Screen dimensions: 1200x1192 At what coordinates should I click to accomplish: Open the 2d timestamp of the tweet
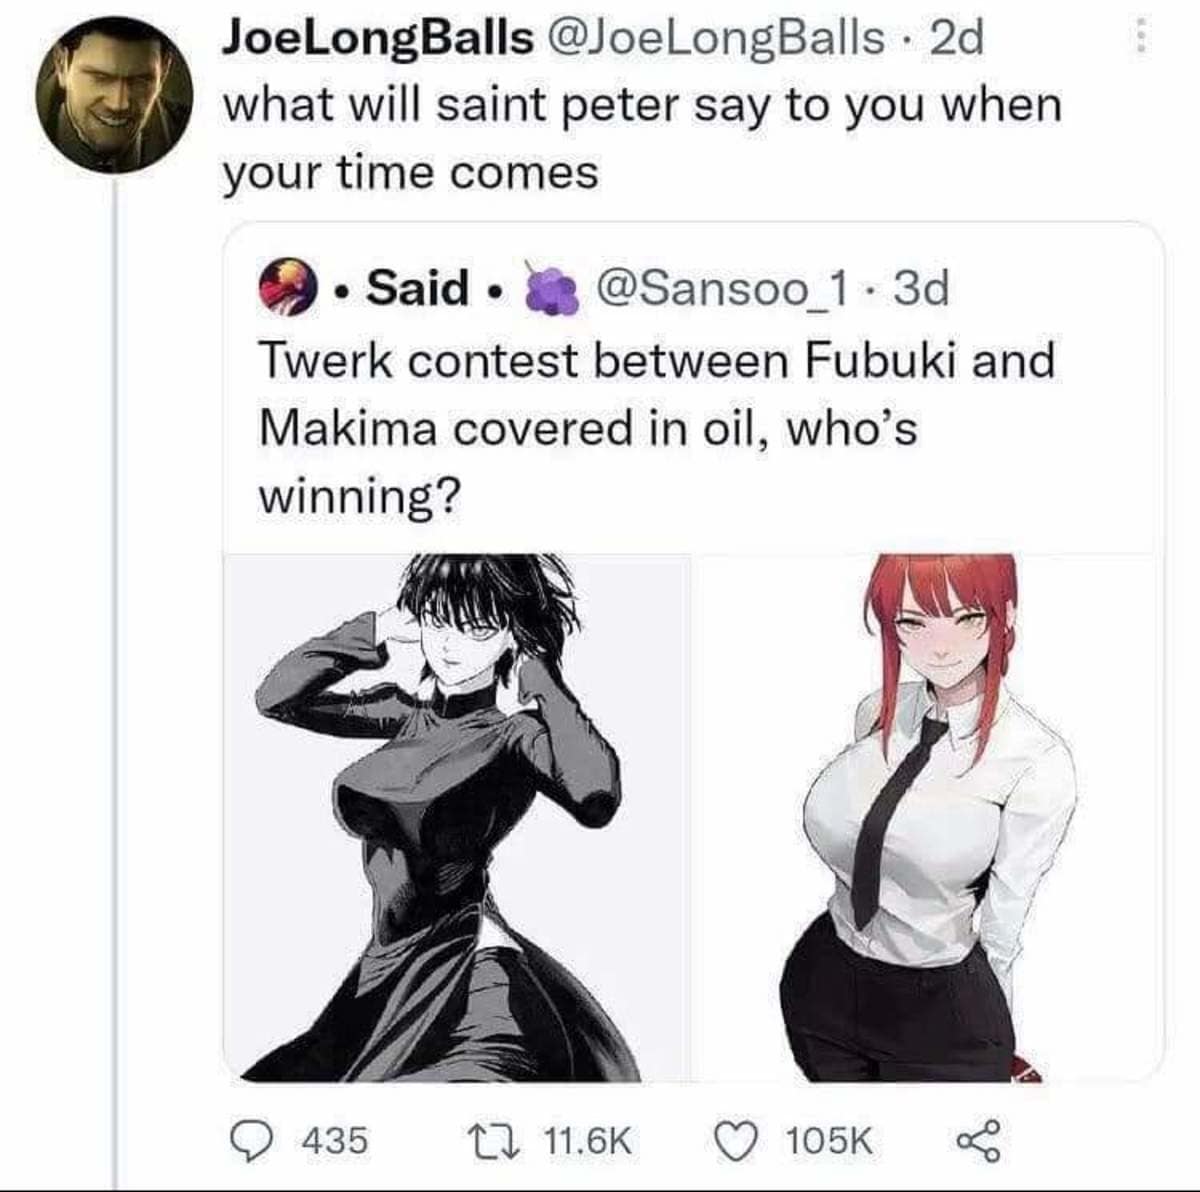[957, 40]
